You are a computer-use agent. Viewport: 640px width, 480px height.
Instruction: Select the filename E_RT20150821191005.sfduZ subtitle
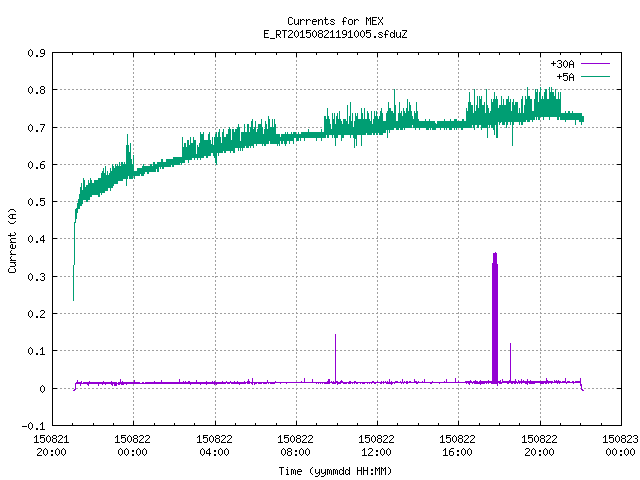[x=335, y=34]
